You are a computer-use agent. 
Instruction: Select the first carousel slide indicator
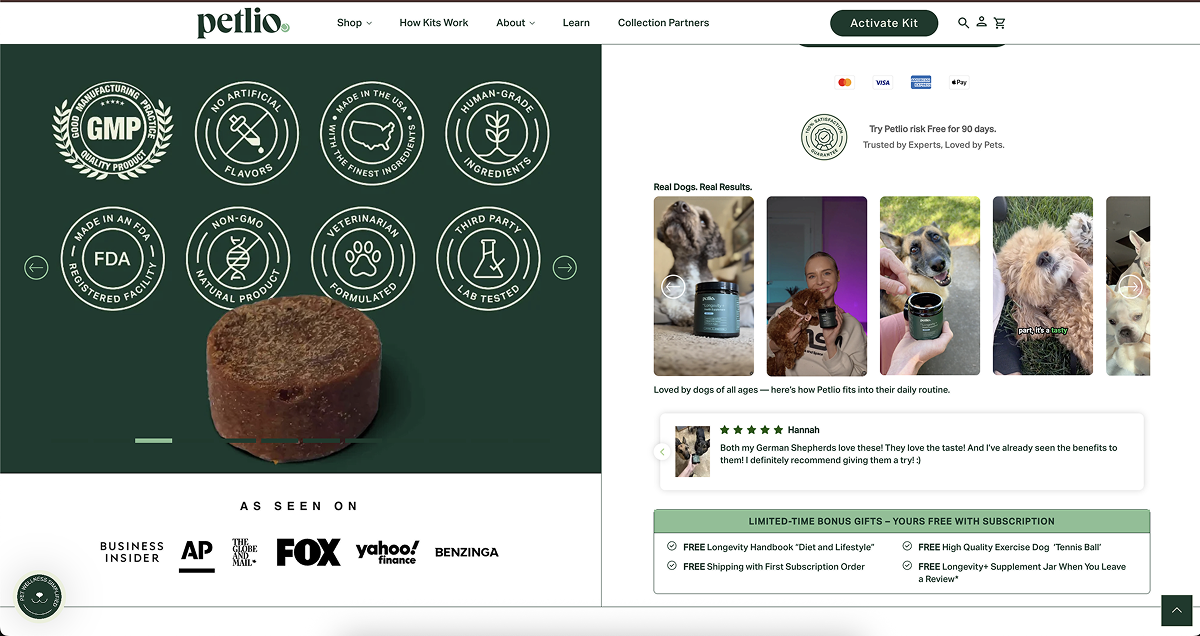coord(153,440)
